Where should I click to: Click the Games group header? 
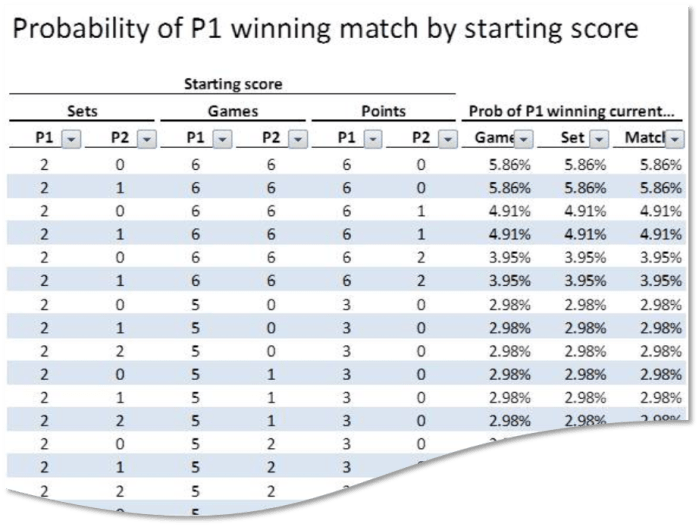(233, 113)
